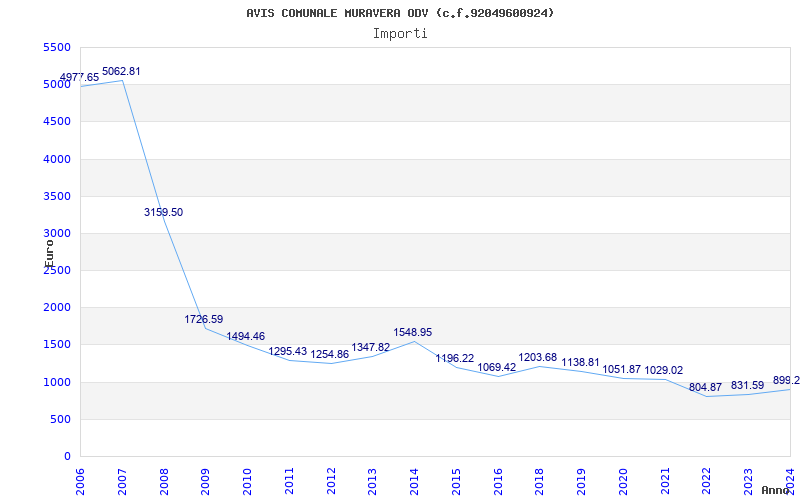Image resolution: width=800 pixels, height=500 pixels.
Task: Click the 0 y-axis tick label
Action: (x=67, y=457)
